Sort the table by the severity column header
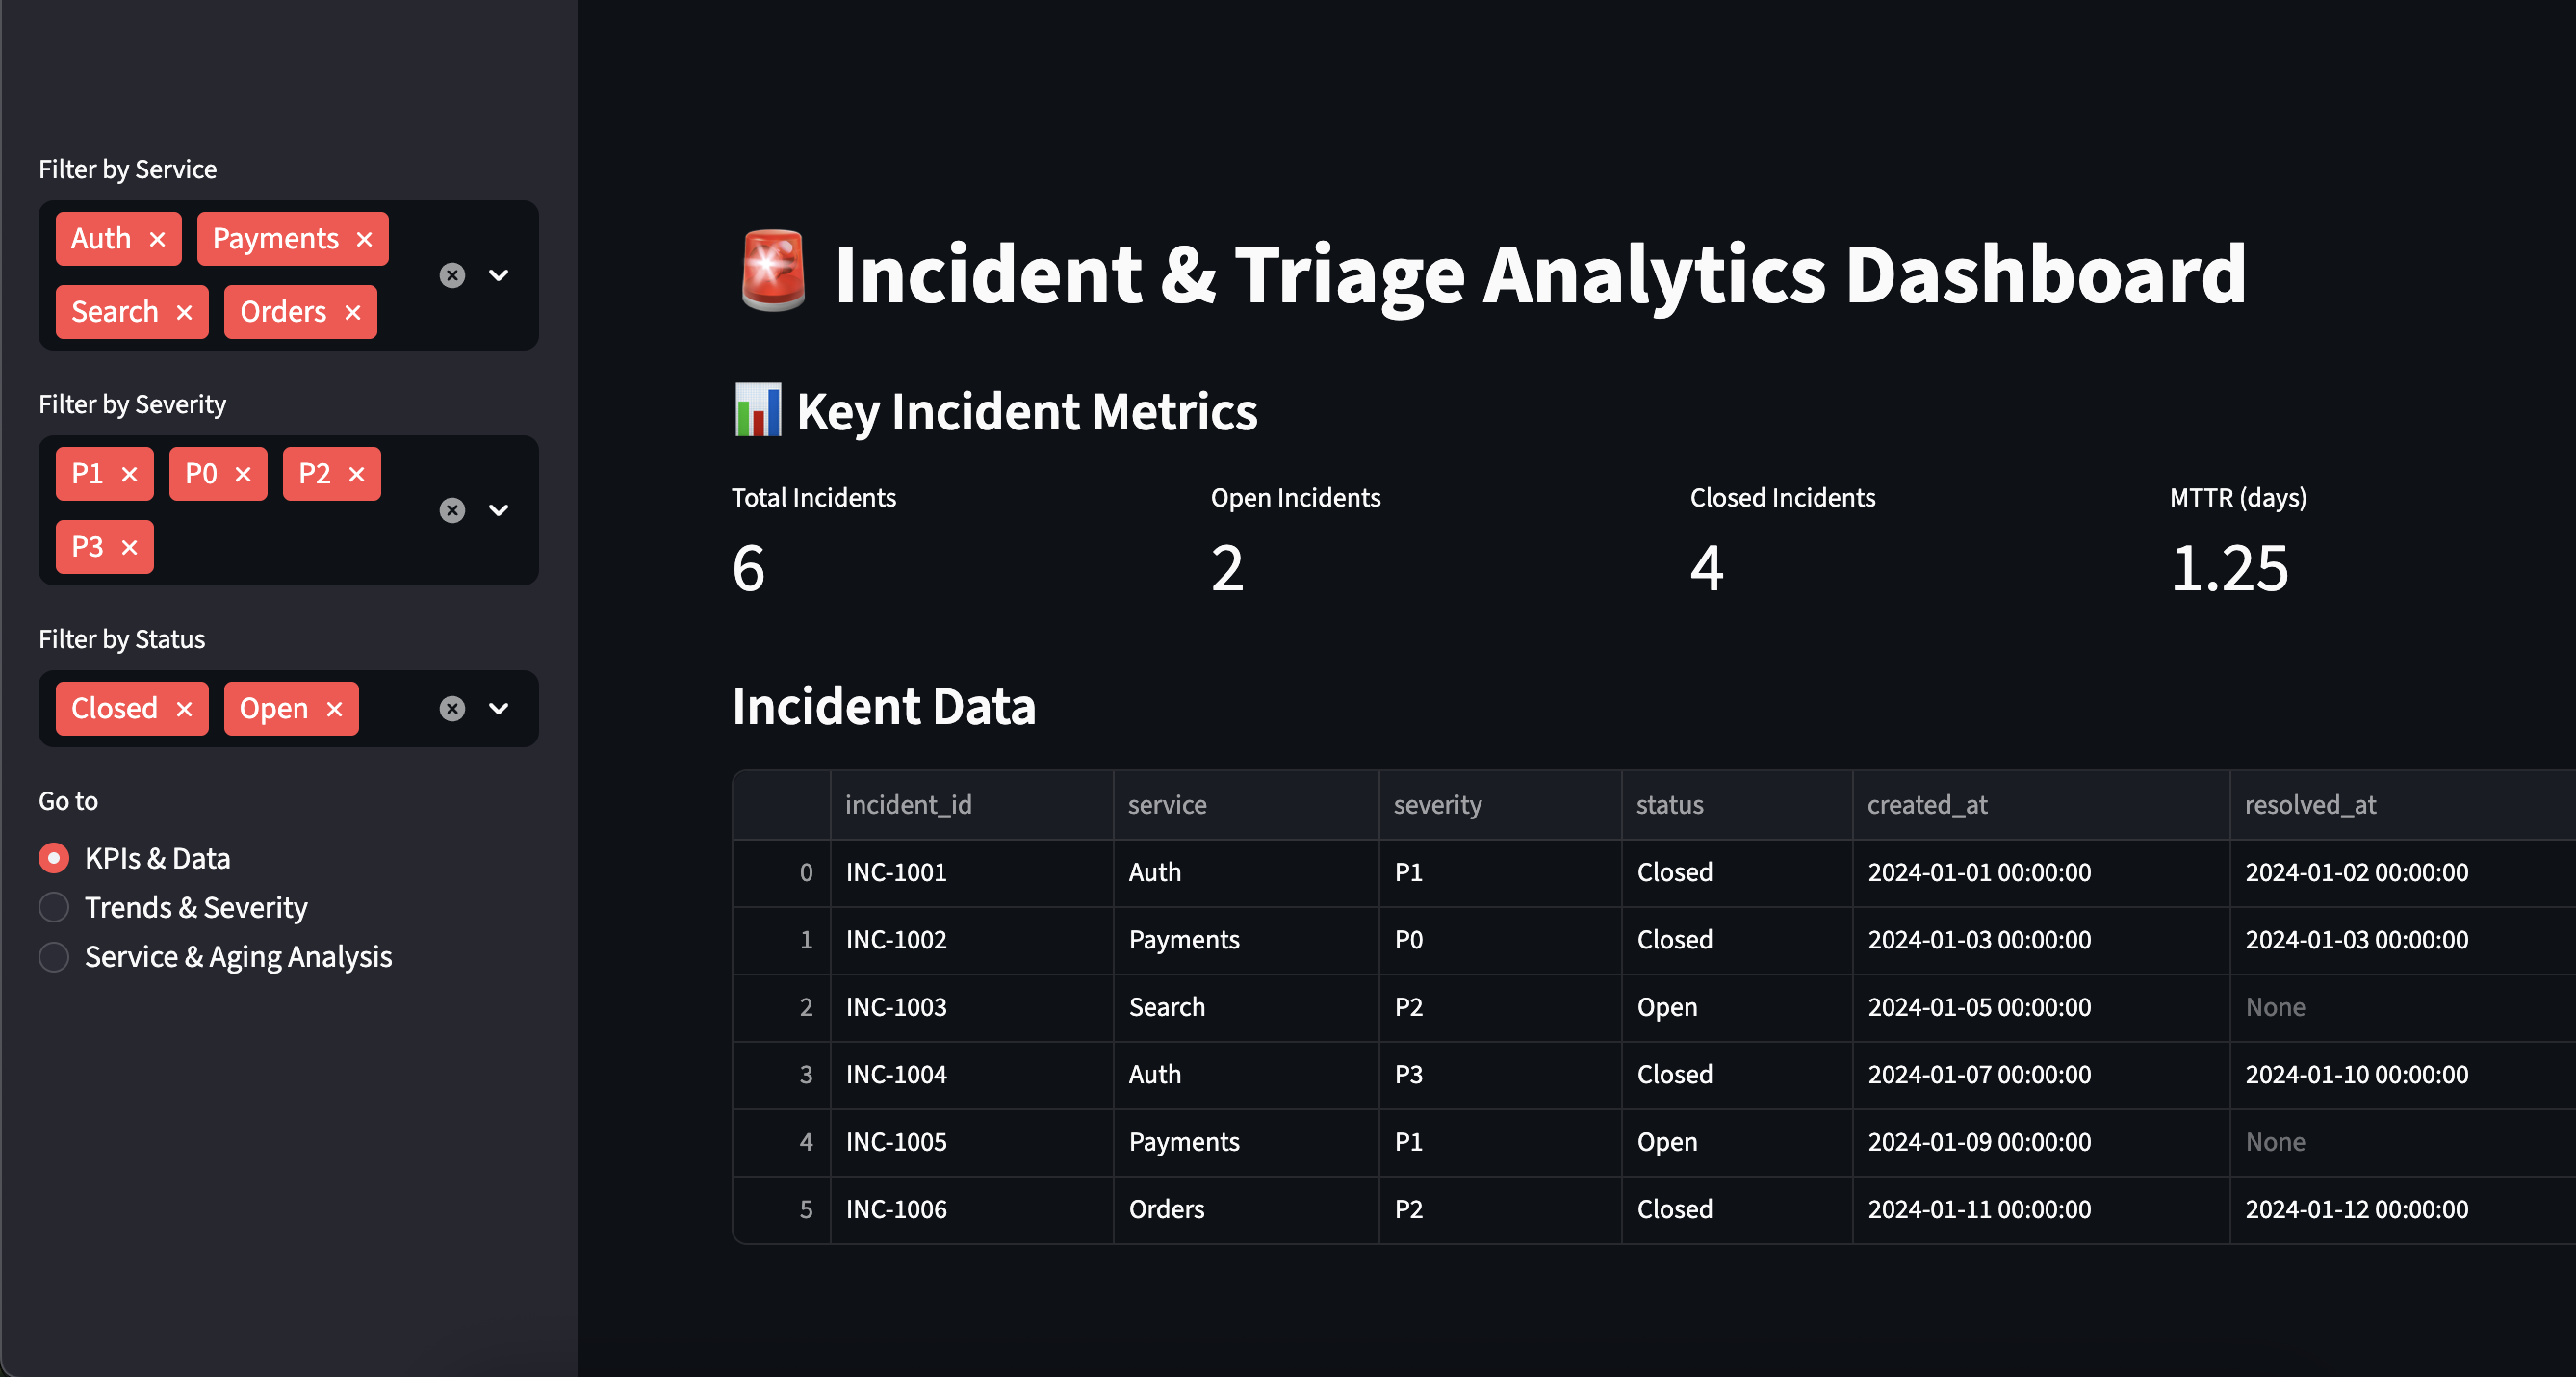 [x=1438, y=804]
